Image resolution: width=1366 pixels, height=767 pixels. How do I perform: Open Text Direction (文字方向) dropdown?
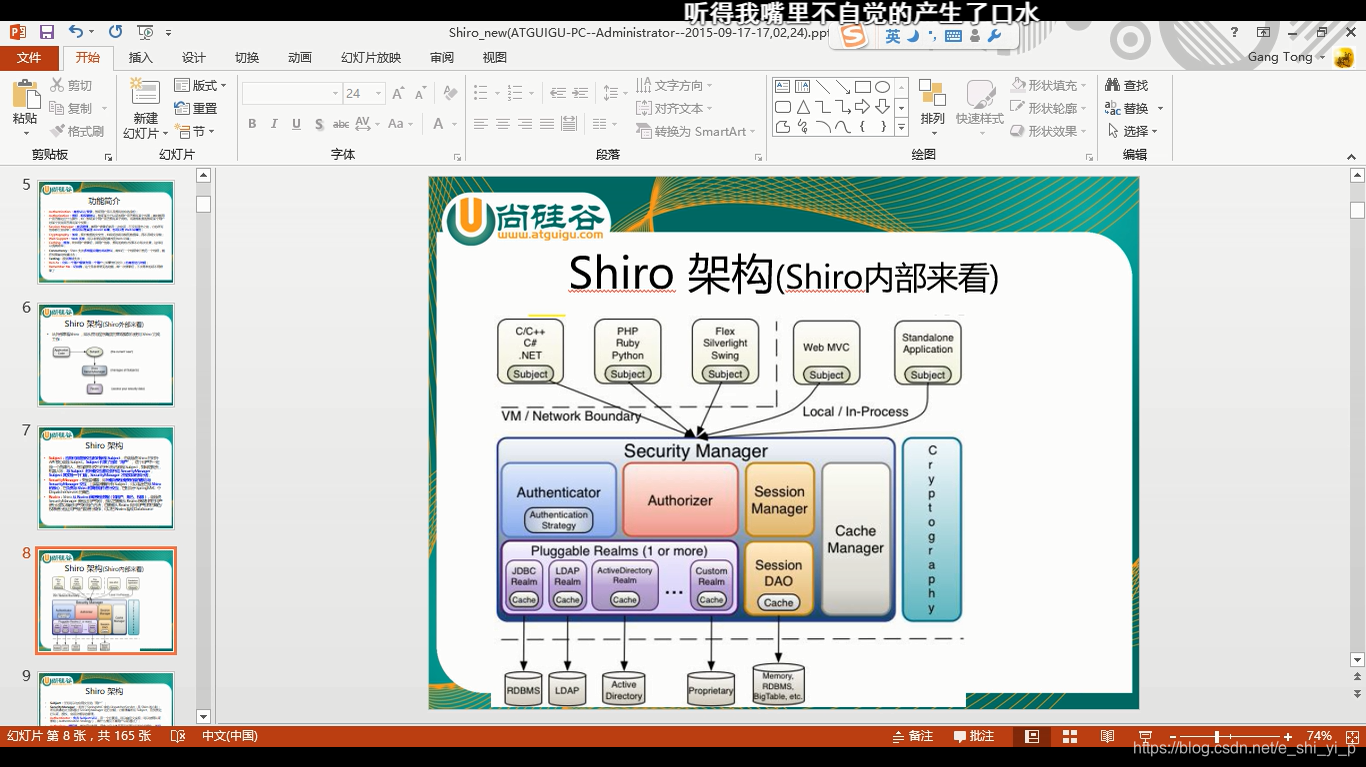click(675, 85)
